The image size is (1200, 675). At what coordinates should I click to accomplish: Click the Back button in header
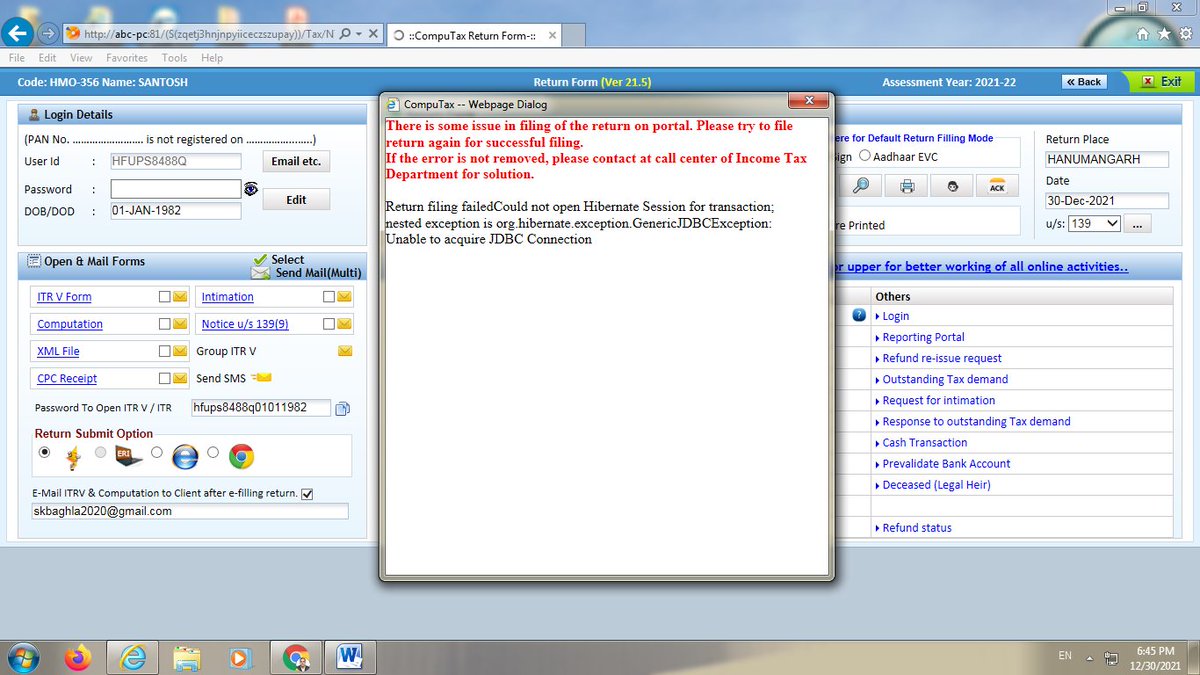1084,82
